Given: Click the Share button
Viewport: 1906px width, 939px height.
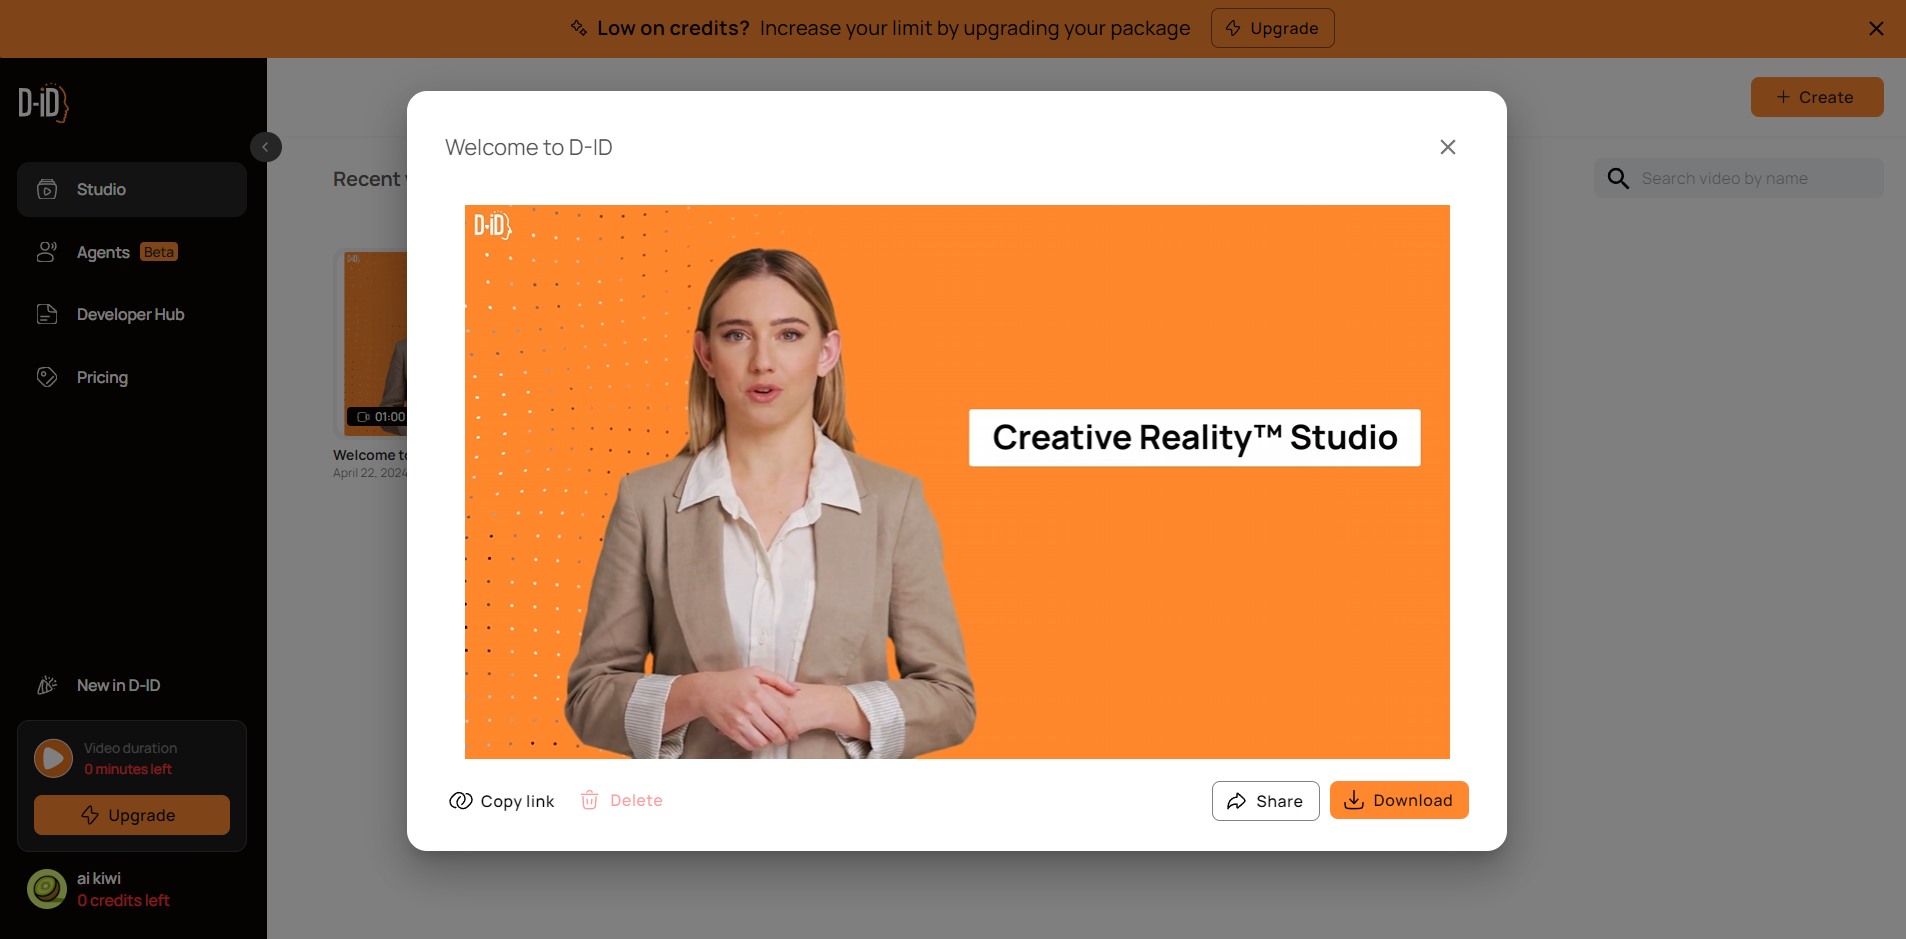Looking at the screenshot, I should point(1265,801).
